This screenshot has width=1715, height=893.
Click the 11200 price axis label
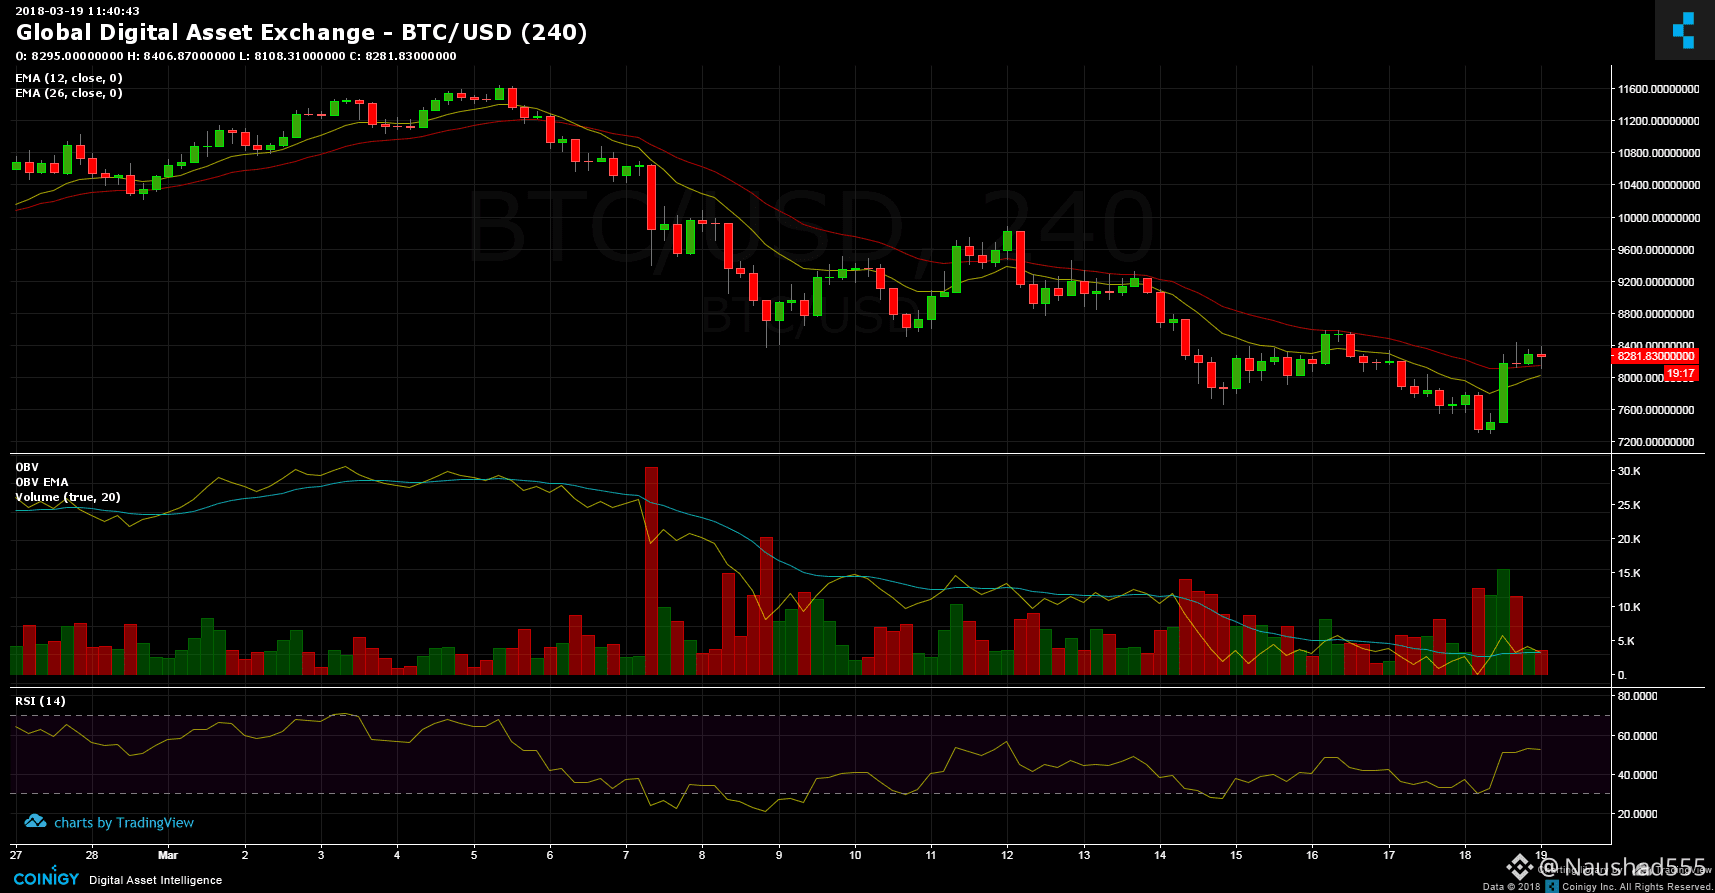pyautogui.click(x=1658, y=121)
